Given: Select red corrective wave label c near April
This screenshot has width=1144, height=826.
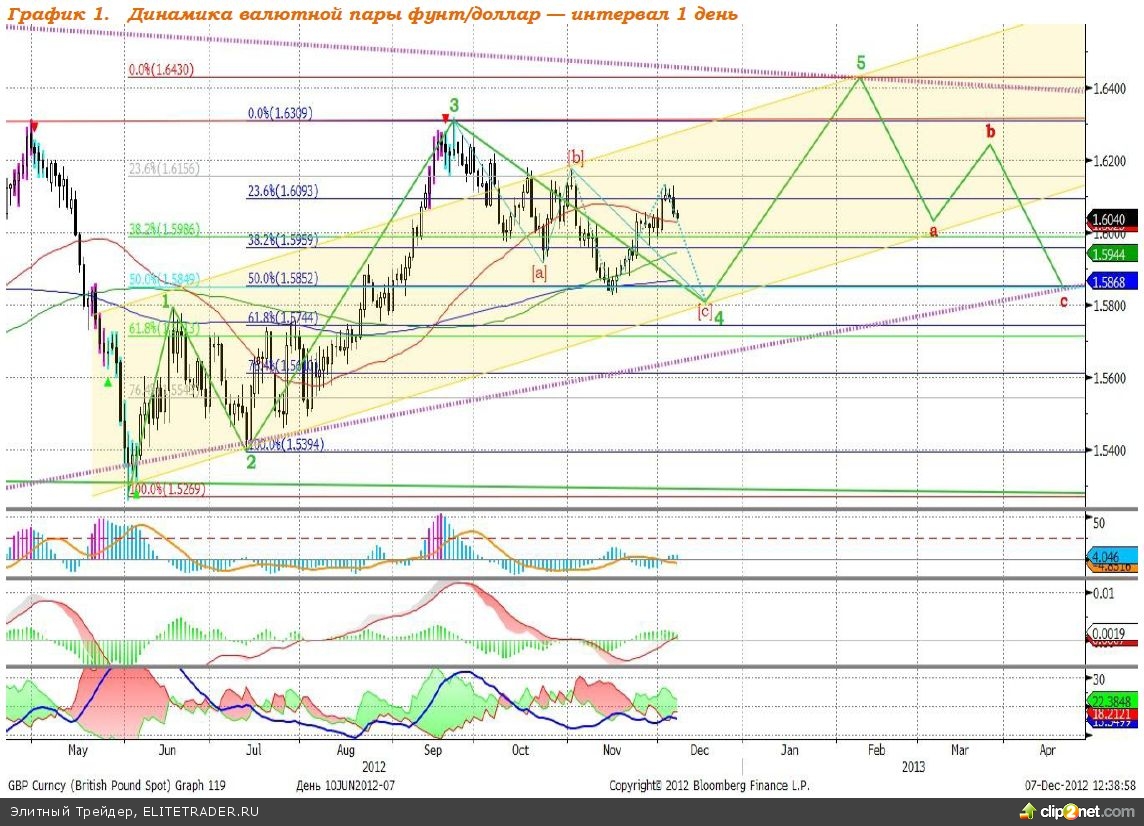Looking at the screenshot, I should [1063, 301].
